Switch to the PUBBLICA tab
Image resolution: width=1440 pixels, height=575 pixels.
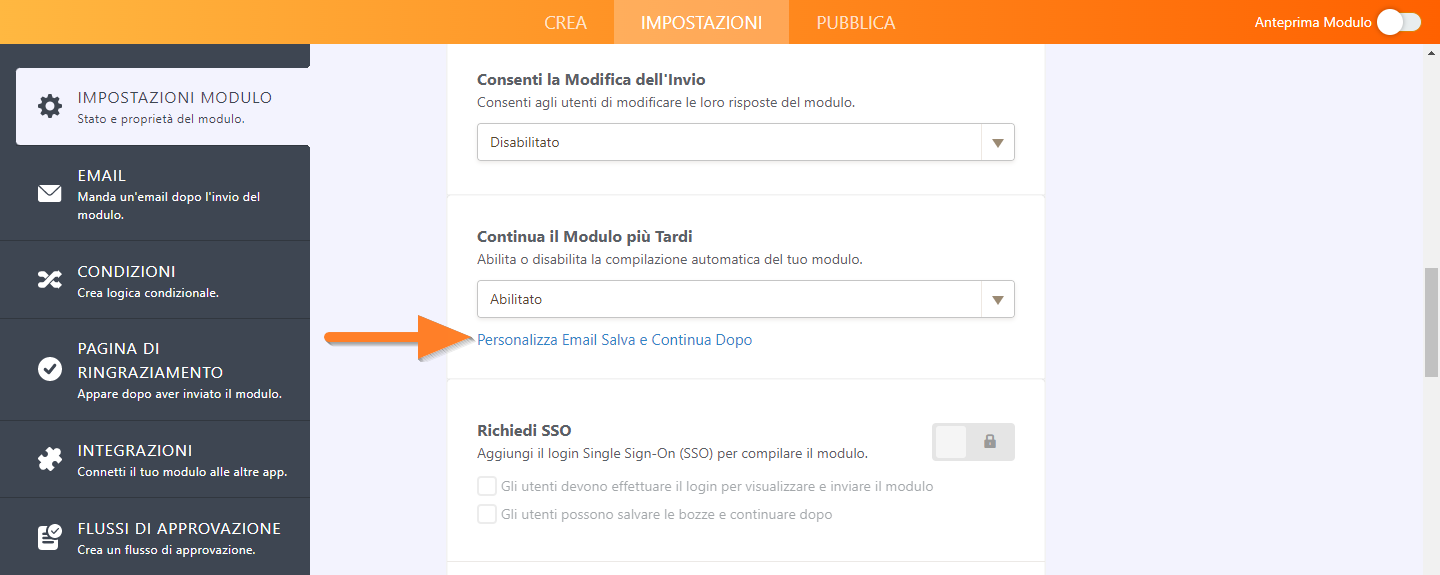[856, 22]
